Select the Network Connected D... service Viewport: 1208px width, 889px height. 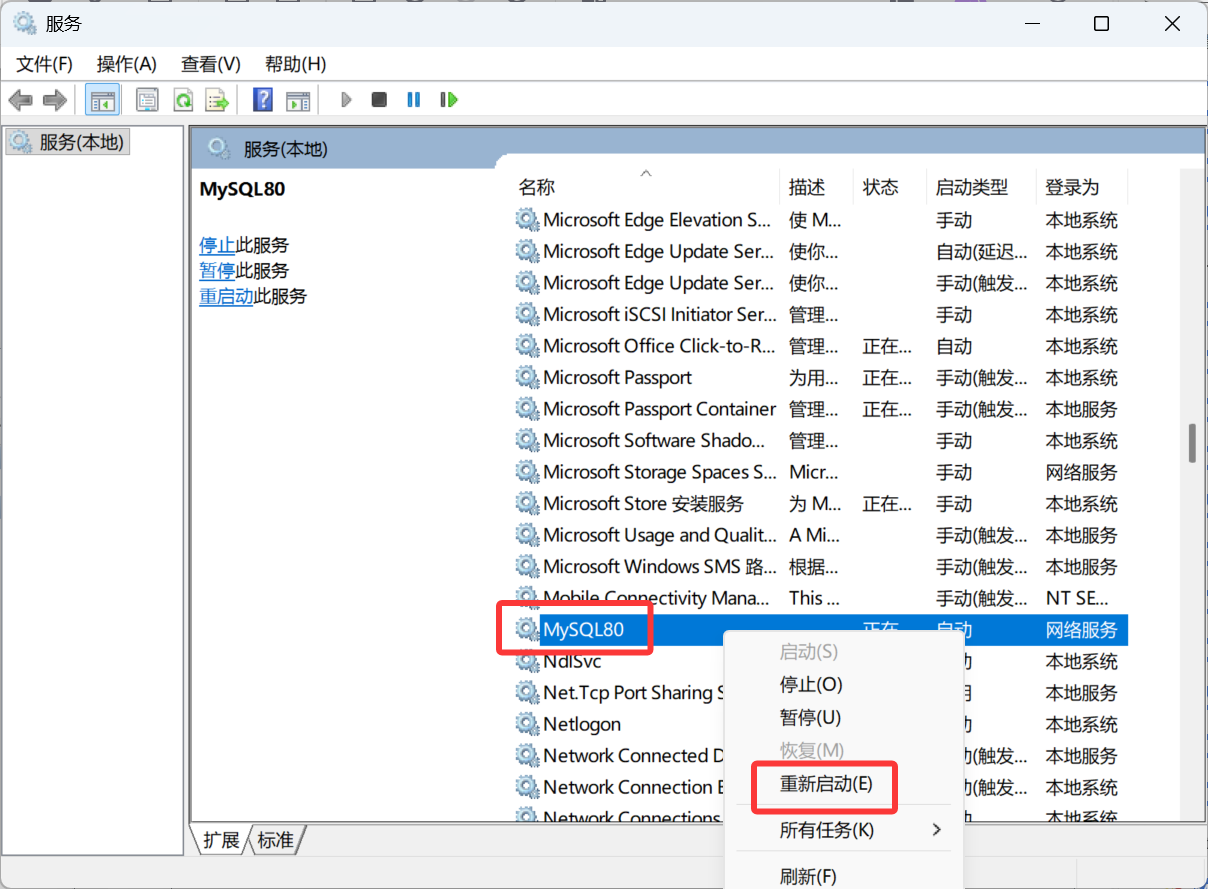pyautogui.click(x=633, y=755)
